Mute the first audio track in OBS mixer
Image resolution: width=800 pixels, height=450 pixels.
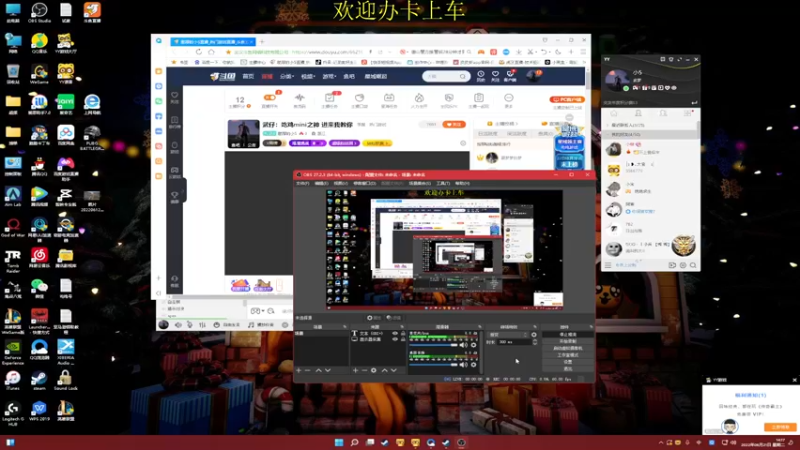click(x=463, y=345)
